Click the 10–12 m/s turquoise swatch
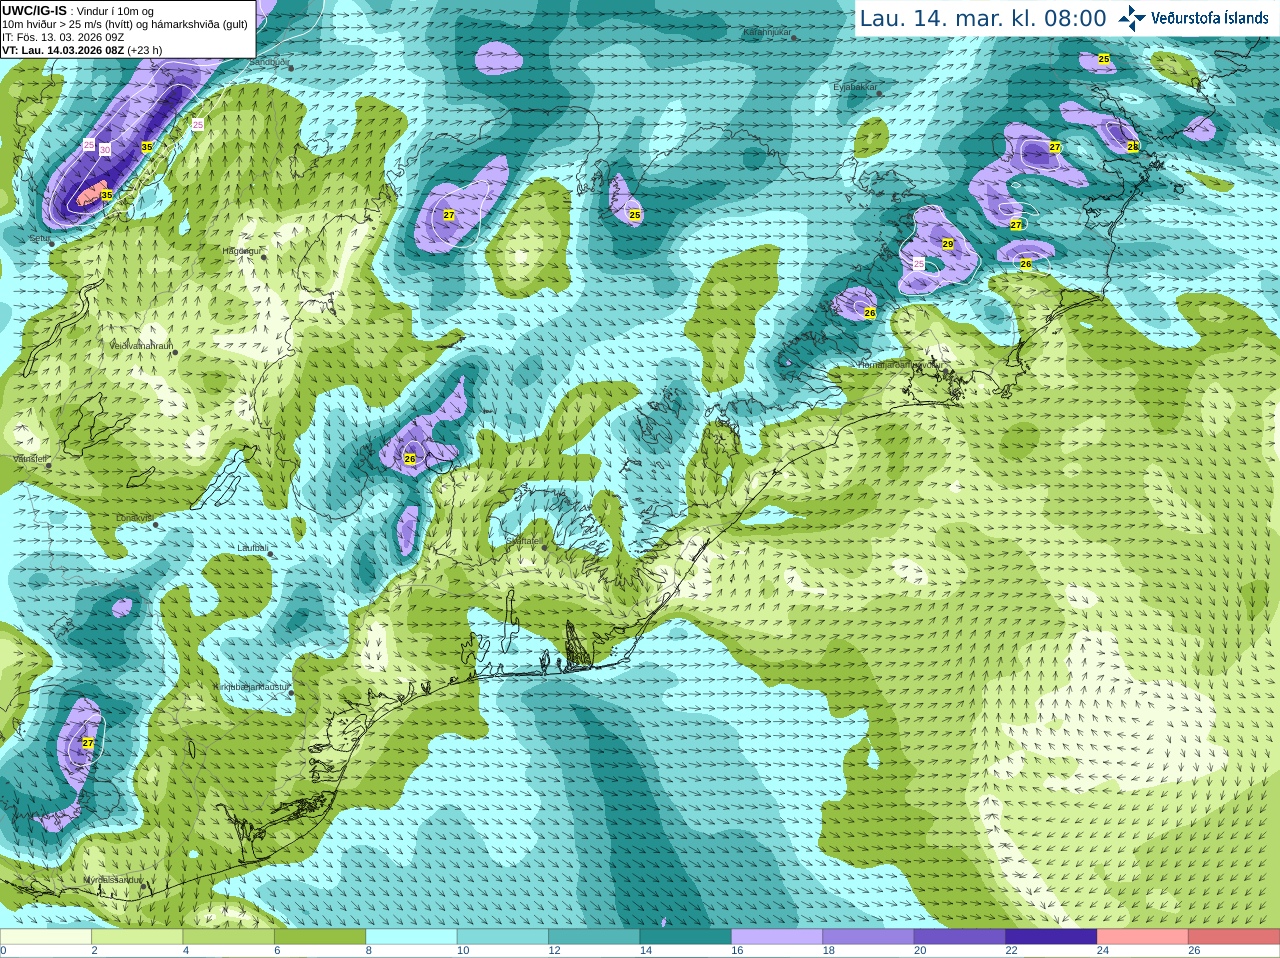Viewport: 1280px width, 958px height. [x=503, y=937]
